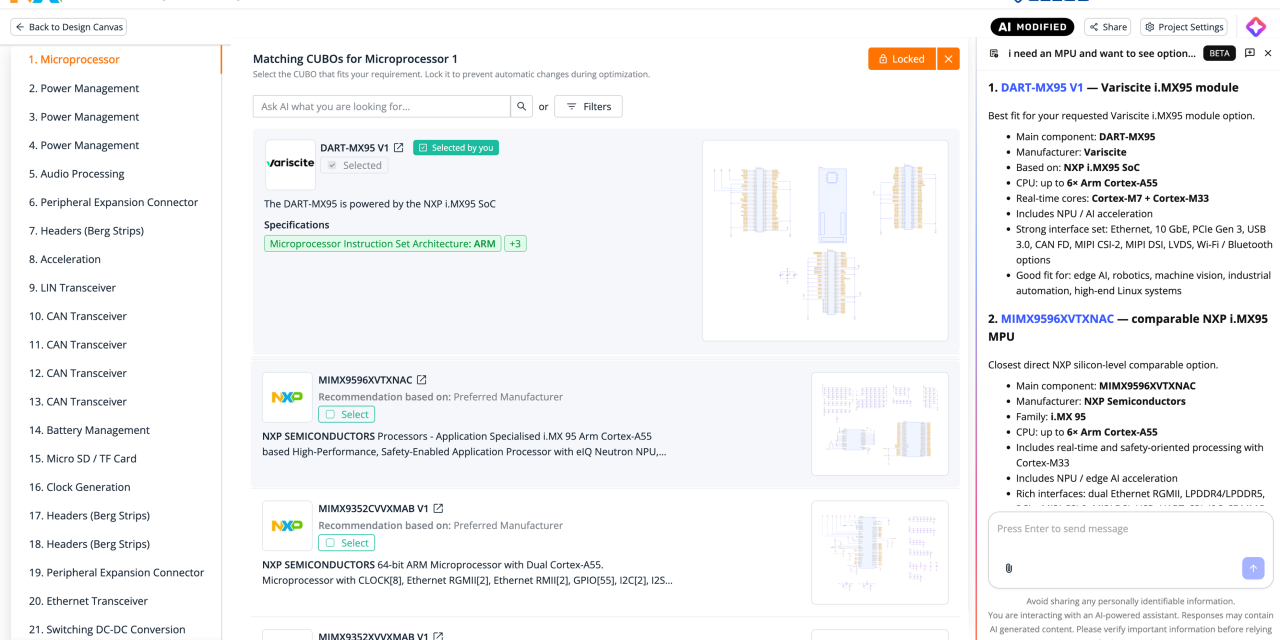Click the BETA badge in chat header
This screenshot has width=1280, height=640.
(1219, 53)
